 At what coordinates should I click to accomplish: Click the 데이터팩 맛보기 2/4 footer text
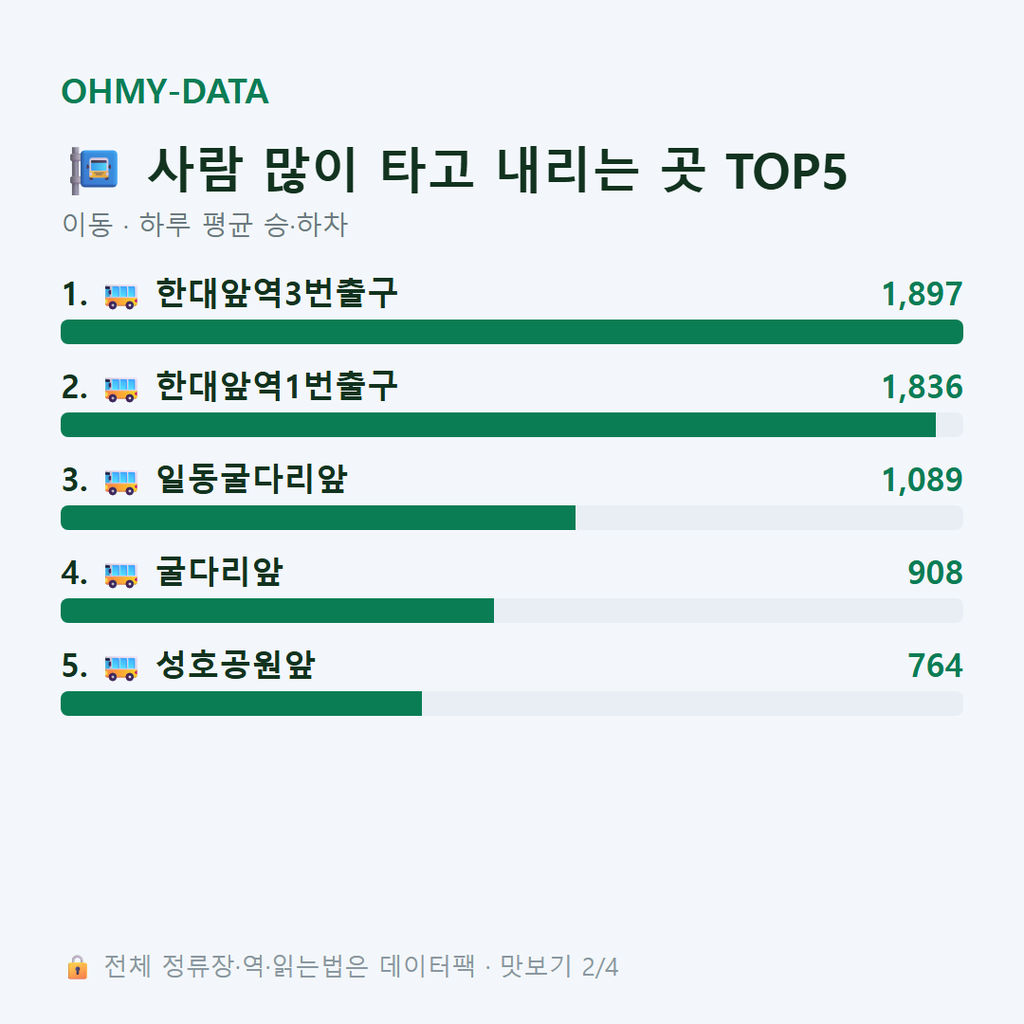[x=499, y=967]
